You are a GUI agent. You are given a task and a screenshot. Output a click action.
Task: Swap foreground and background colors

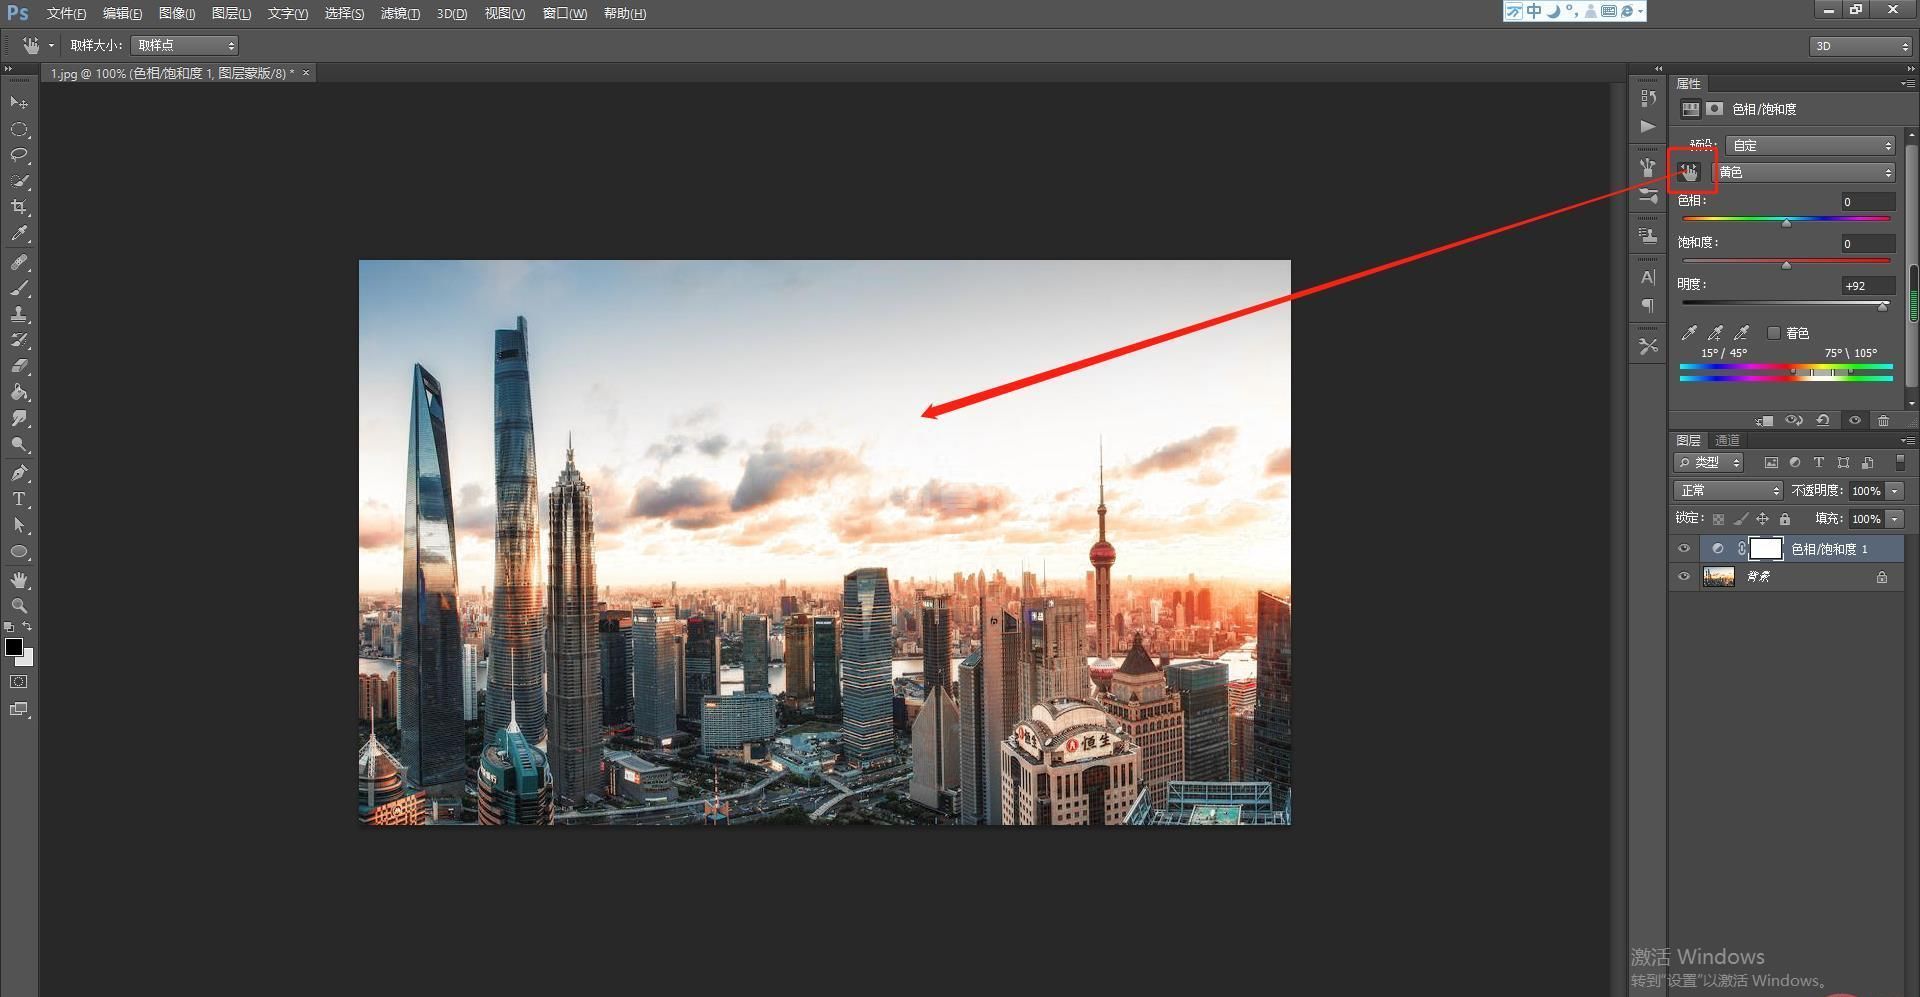(x=28, y=627)
